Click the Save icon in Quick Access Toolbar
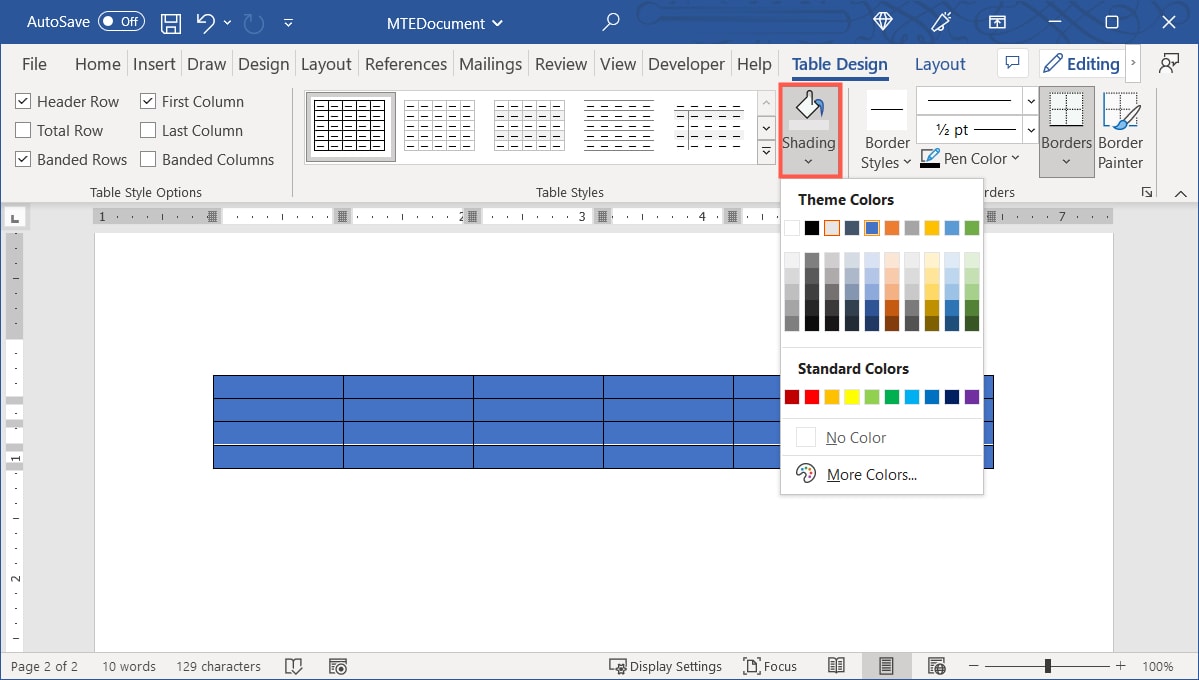The width and height of the screenshot is (1199, 680). tap(170, 22)
